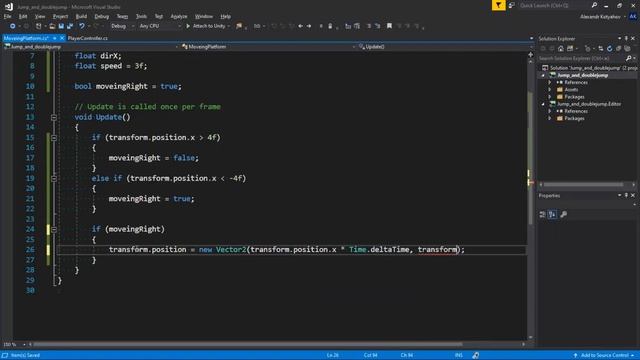This screenshot has height=360, width=640.
Task: Collapse the 'else if' block outline
Action: click(54, 179)
